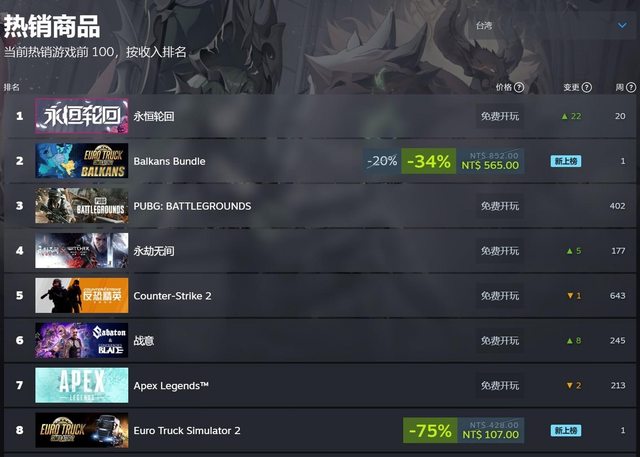Click the help icon next to 变更

coord(587,87)
